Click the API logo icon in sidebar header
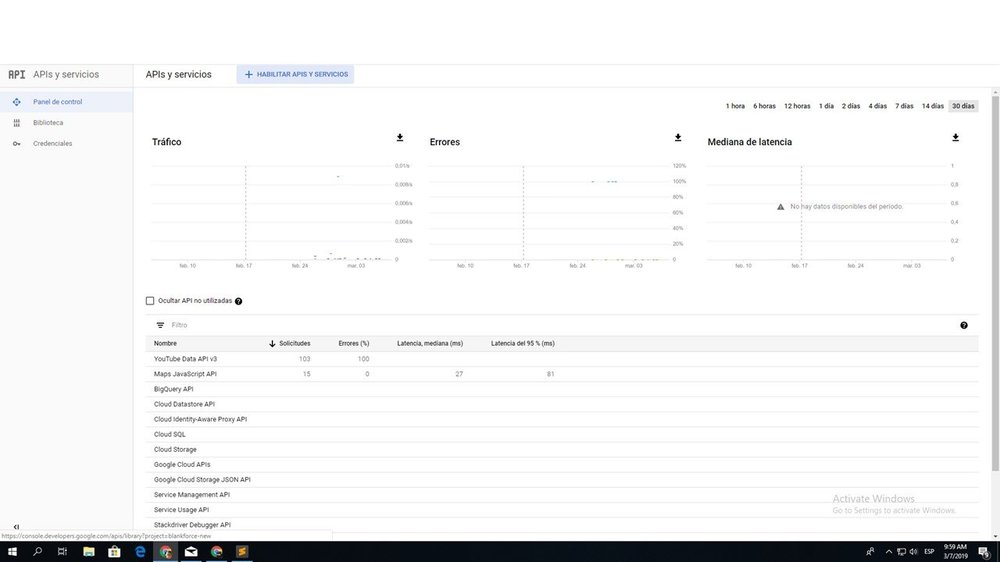The height and width of the screenshot is (562, 1000). point(17,75)
